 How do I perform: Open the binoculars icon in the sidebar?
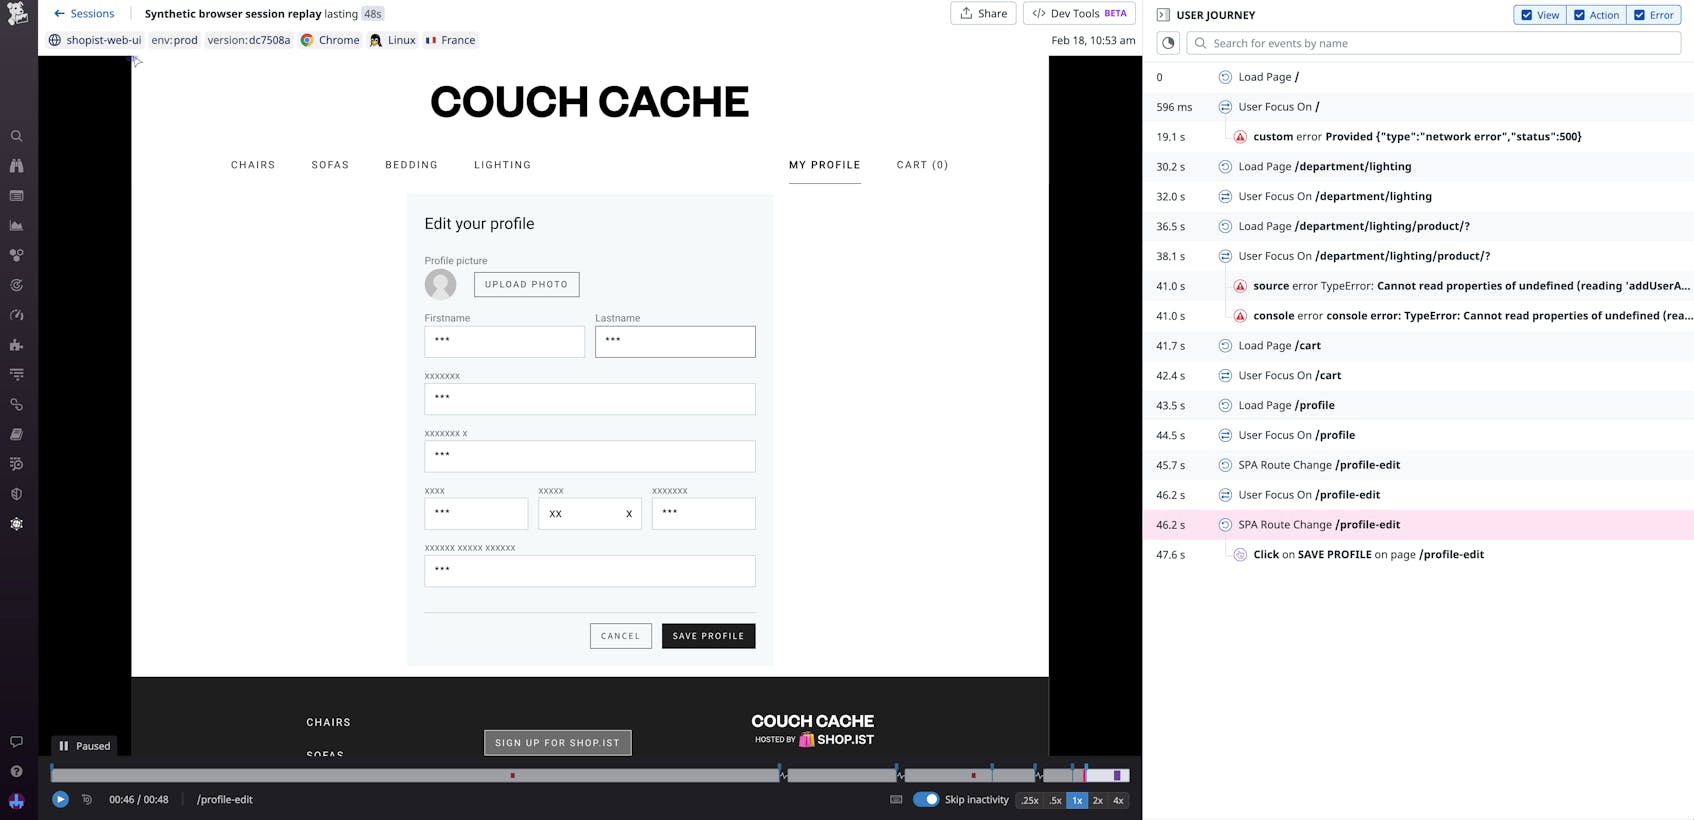17,166
